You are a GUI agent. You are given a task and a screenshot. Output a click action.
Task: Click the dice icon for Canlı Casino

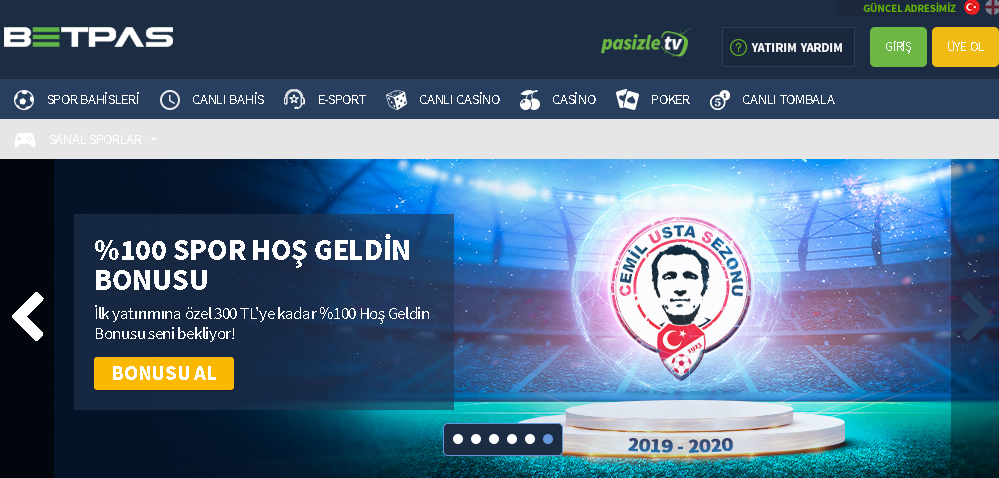click(396, 99)
